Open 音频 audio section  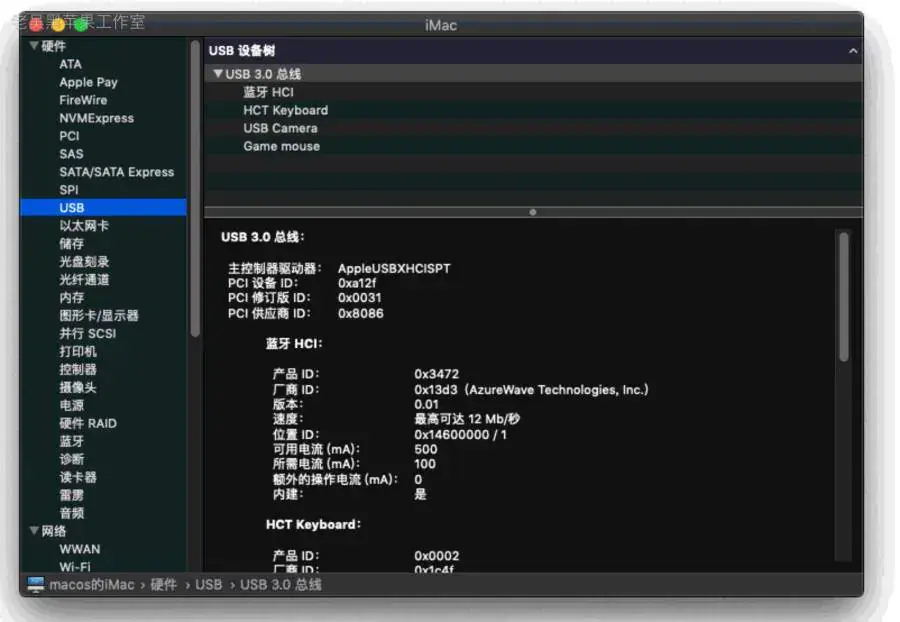click(x=72, y=513)
